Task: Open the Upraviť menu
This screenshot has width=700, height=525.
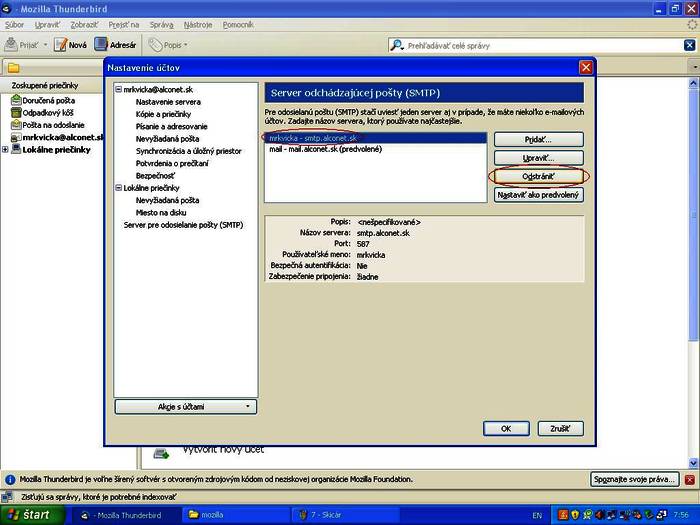Action: click(47, 25)
